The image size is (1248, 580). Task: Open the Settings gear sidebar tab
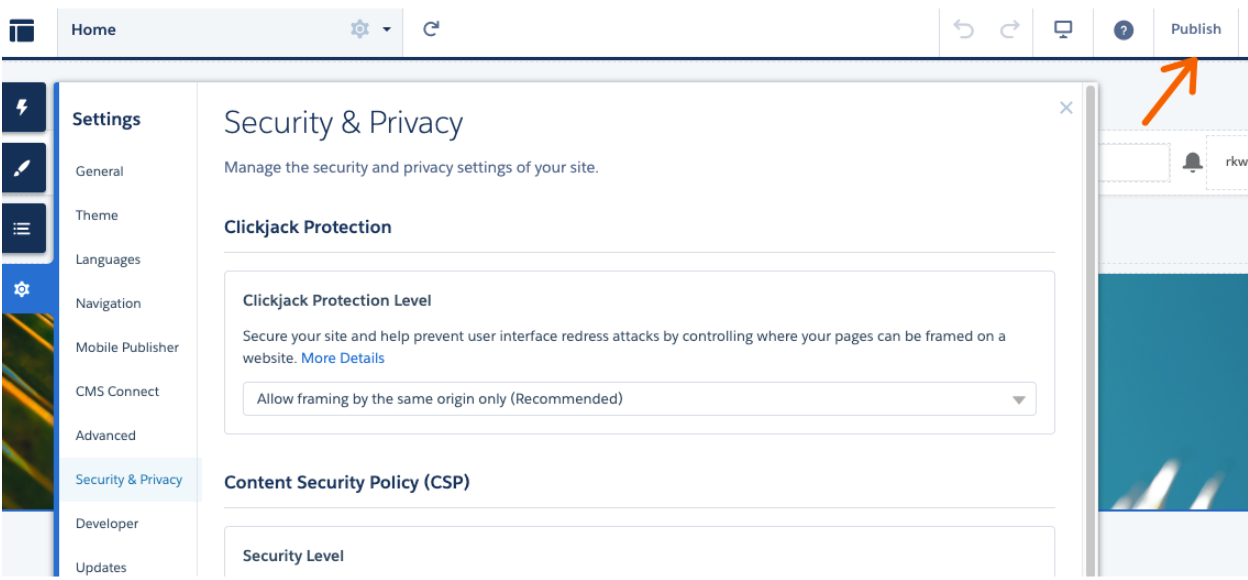(x=23, y=289)
